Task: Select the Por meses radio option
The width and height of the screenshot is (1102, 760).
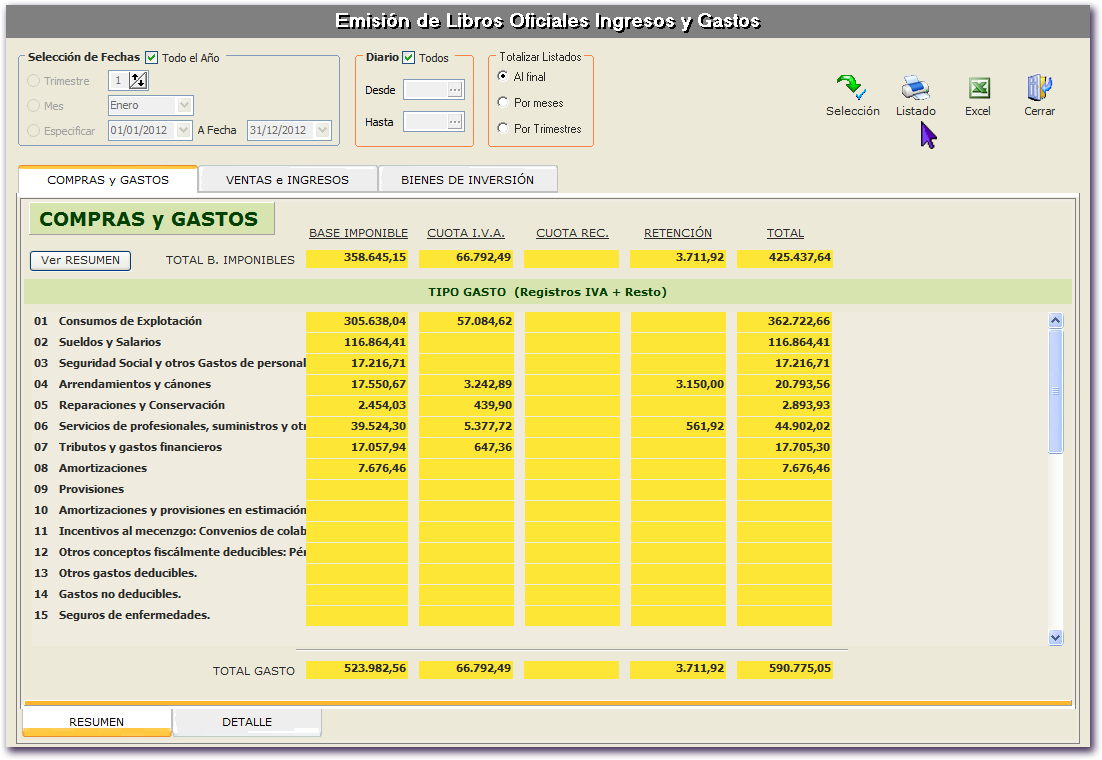Action: [503, 102]
